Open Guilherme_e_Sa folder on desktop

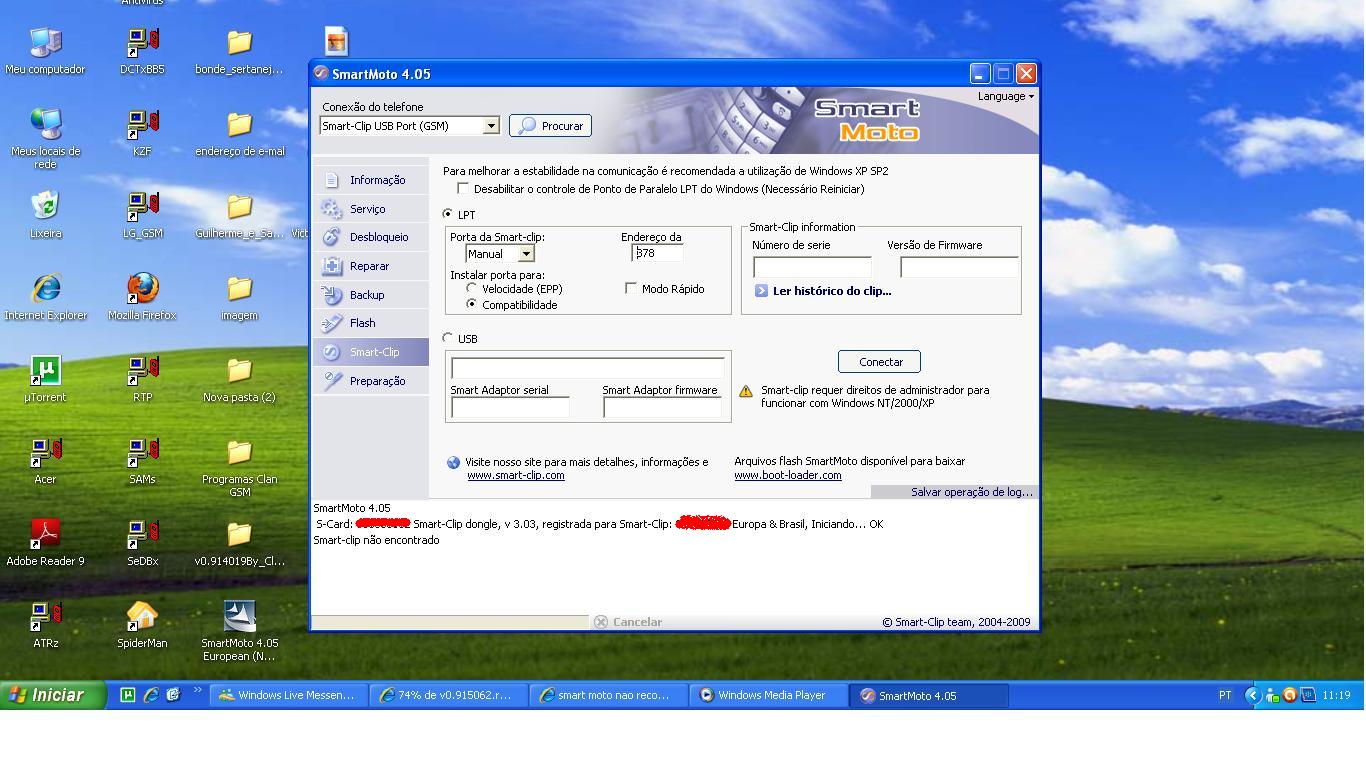(239, 215)
